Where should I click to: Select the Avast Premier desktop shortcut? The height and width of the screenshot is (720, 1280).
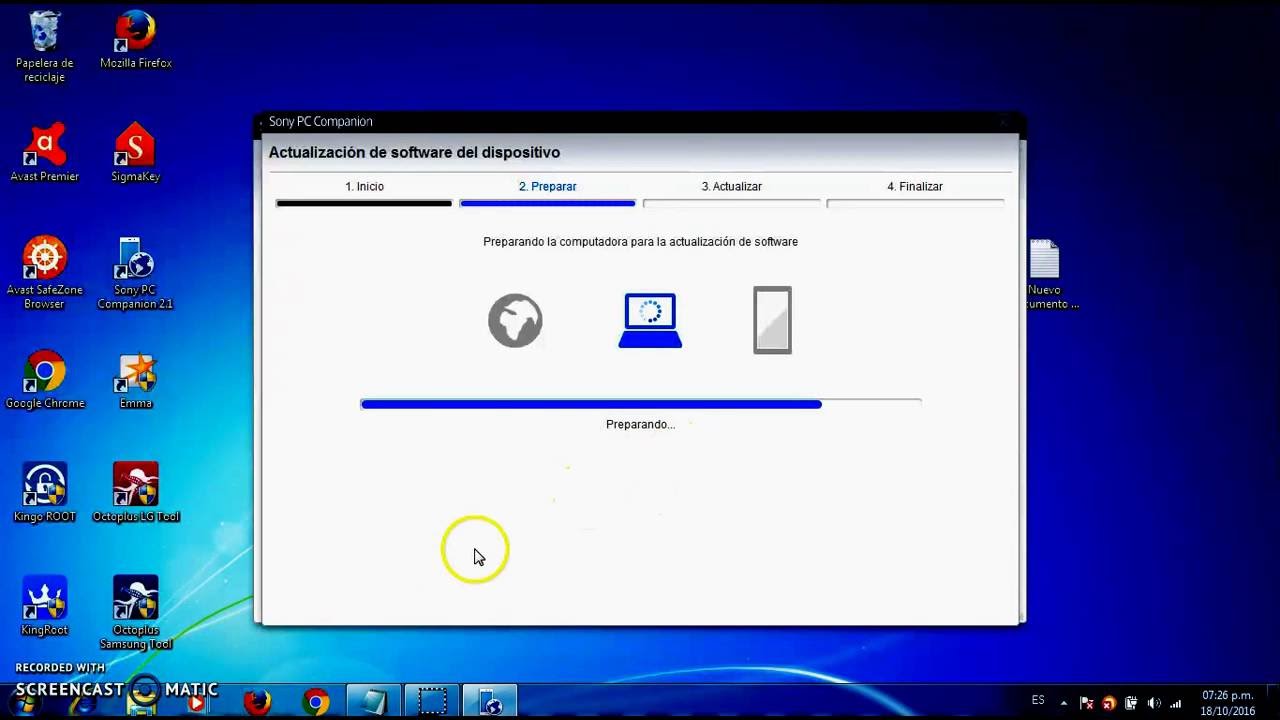(x=44, y=153)
